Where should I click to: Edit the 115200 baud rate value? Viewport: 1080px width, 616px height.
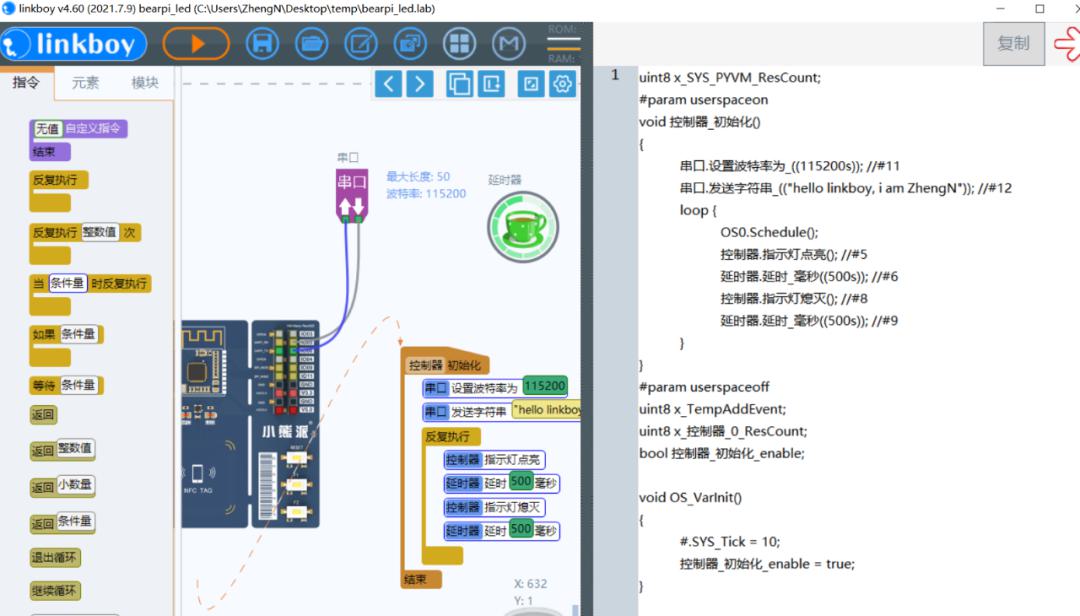[544, 386]
